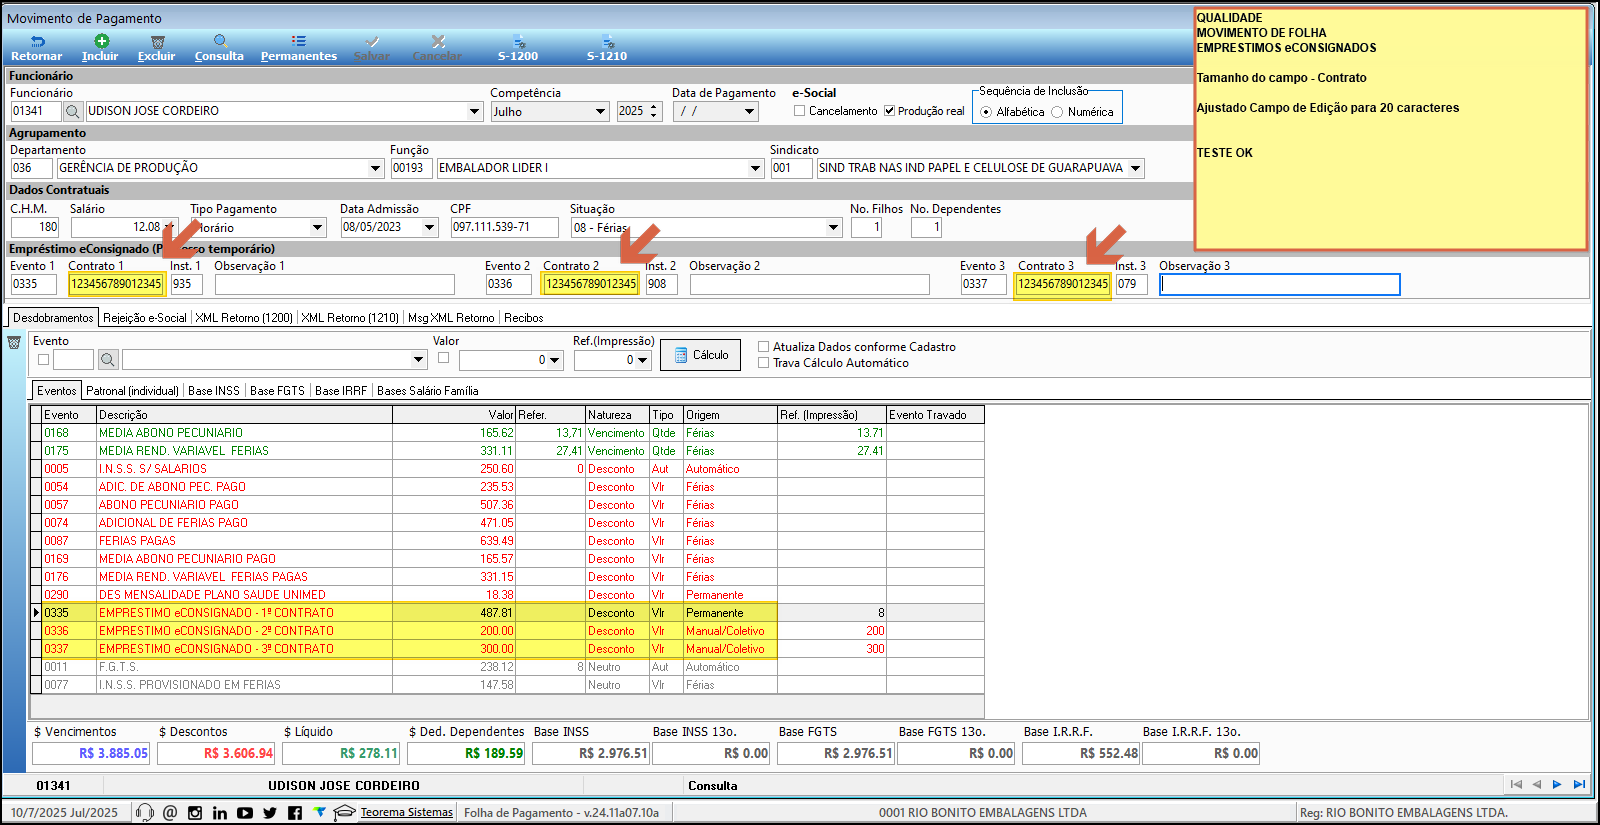Switch to Patronal (individual) tab
The width and height of the screenshot is (1600, 825).
[x=132, y=391]
